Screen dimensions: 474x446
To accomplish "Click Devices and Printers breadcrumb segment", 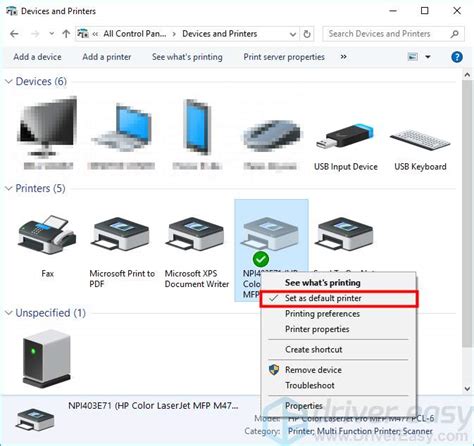I will [220, 34].
